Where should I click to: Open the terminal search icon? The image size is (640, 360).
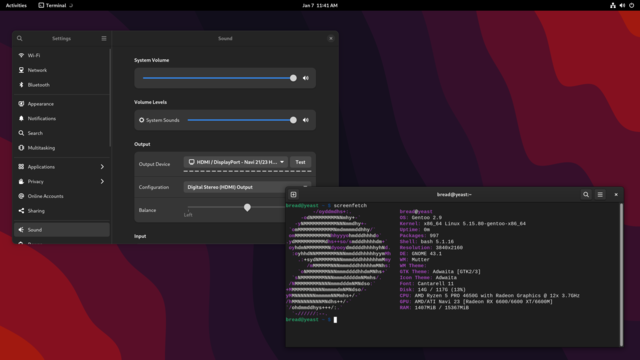[586, 195]
